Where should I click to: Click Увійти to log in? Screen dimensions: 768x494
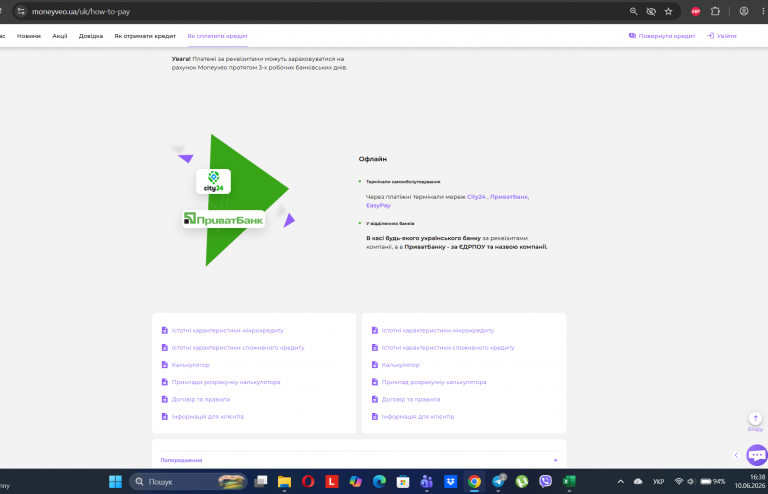click(x=722, y=36)
